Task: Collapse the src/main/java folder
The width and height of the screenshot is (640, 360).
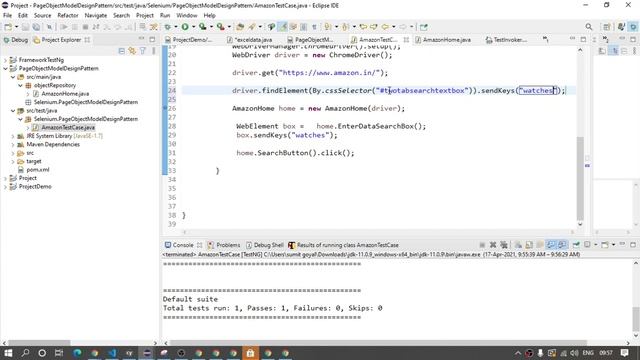Action: [13, 77]
